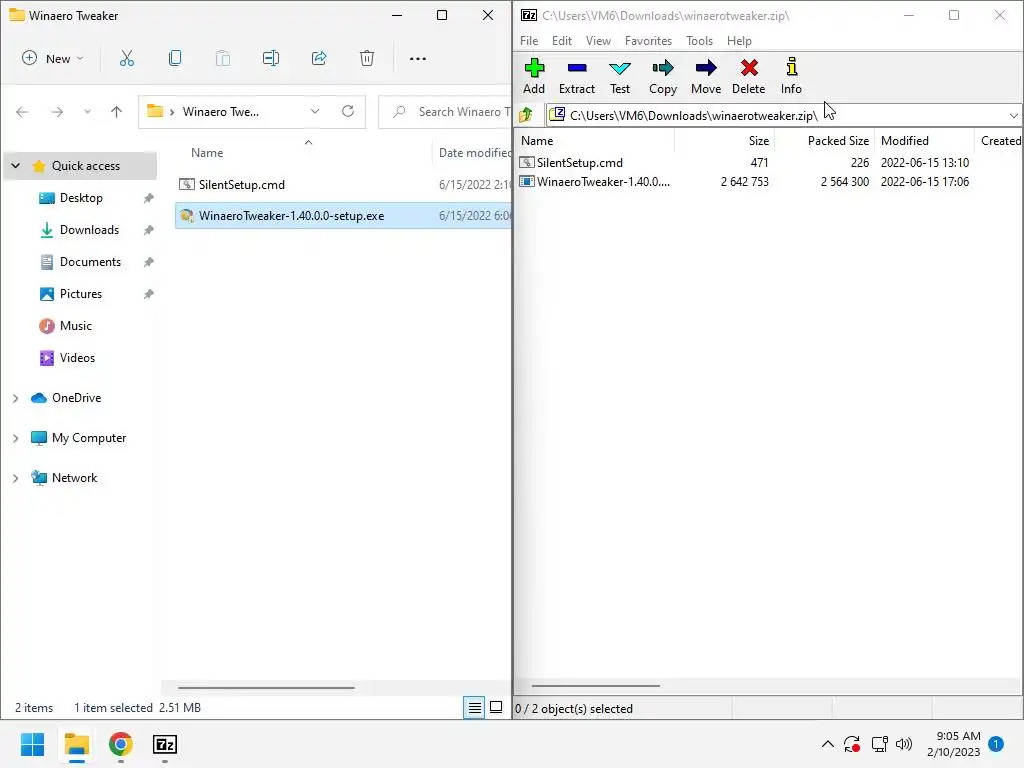This screenshot has height=768, width=1024.
Task: Expand the My Computer node
Action: coord(16,438)
